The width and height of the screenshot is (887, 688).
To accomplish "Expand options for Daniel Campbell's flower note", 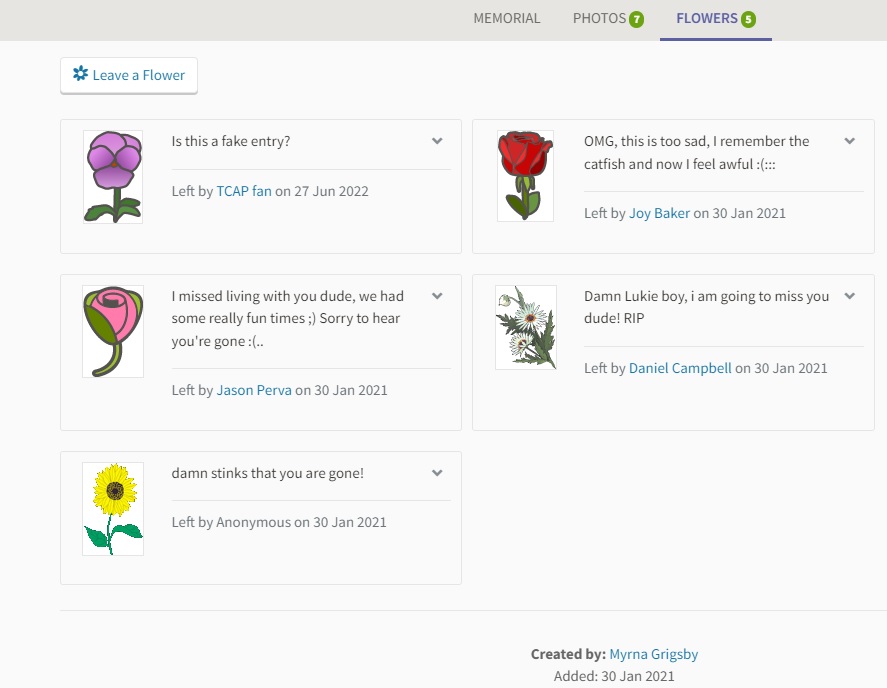I will (x=850, y=296).
